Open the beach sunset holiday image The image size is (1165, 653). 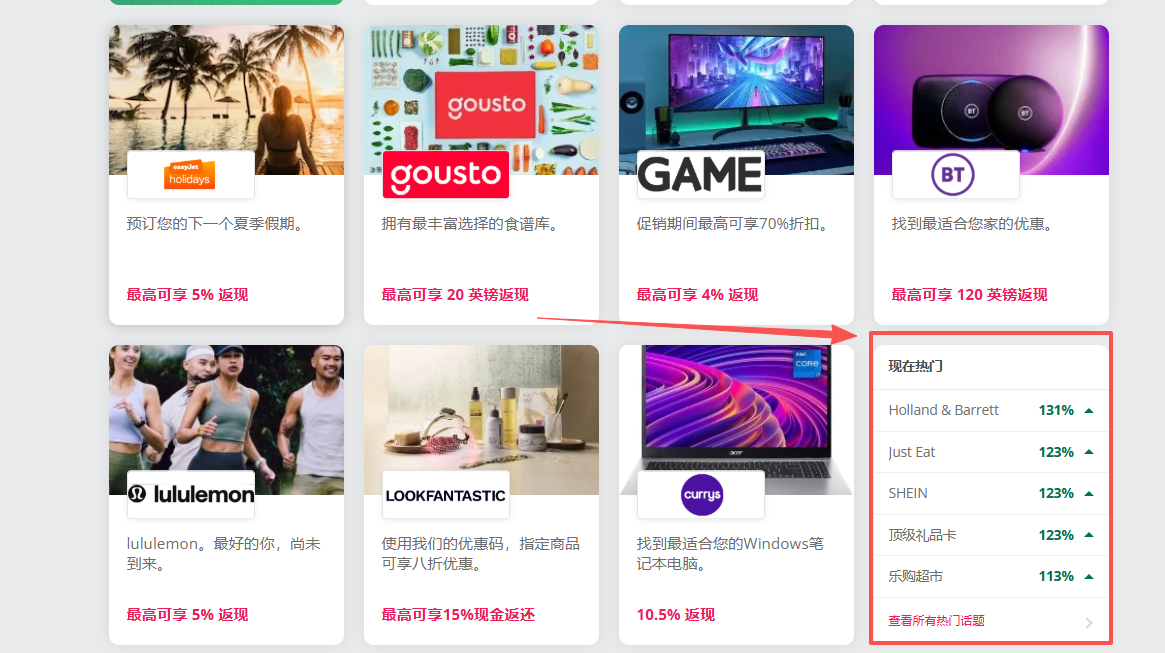point(227,100)
